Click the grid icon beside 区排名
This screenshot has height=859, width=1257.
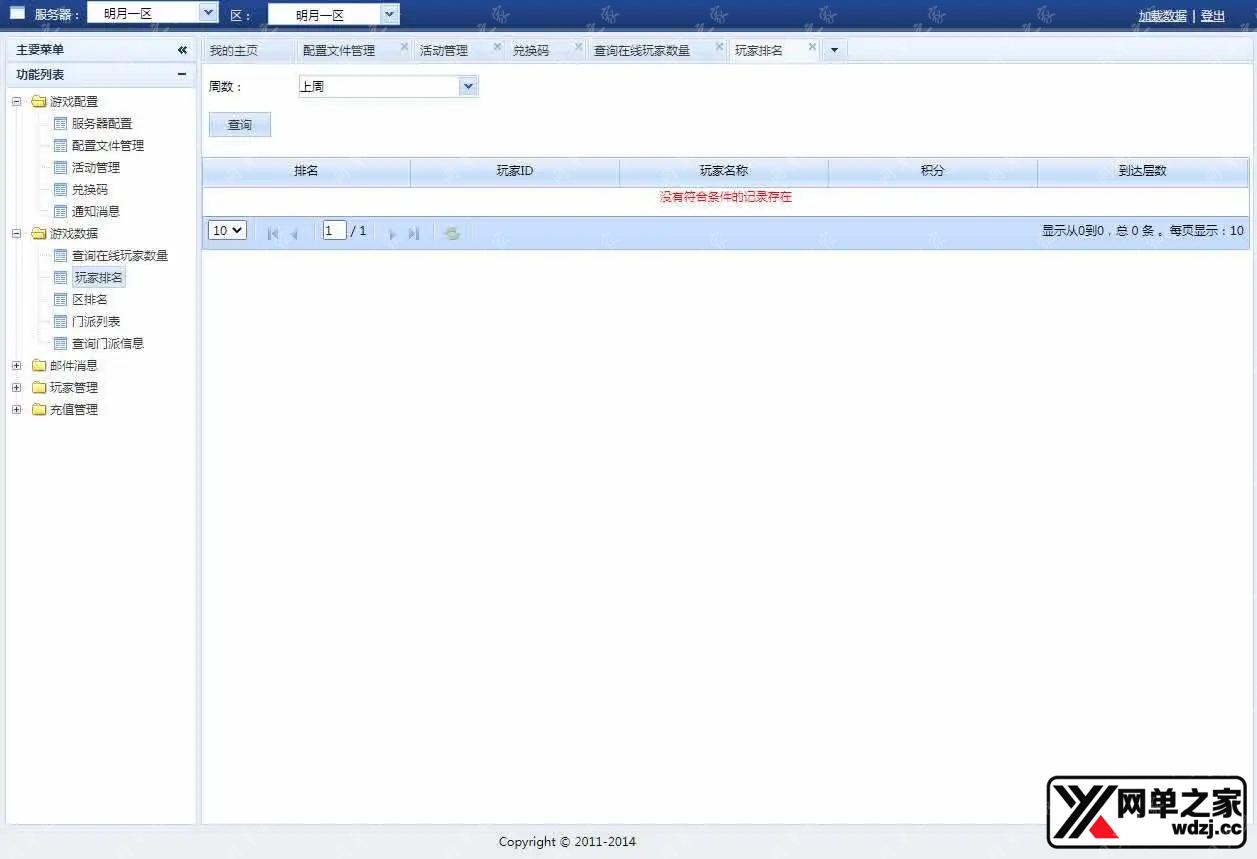[61, 299]
